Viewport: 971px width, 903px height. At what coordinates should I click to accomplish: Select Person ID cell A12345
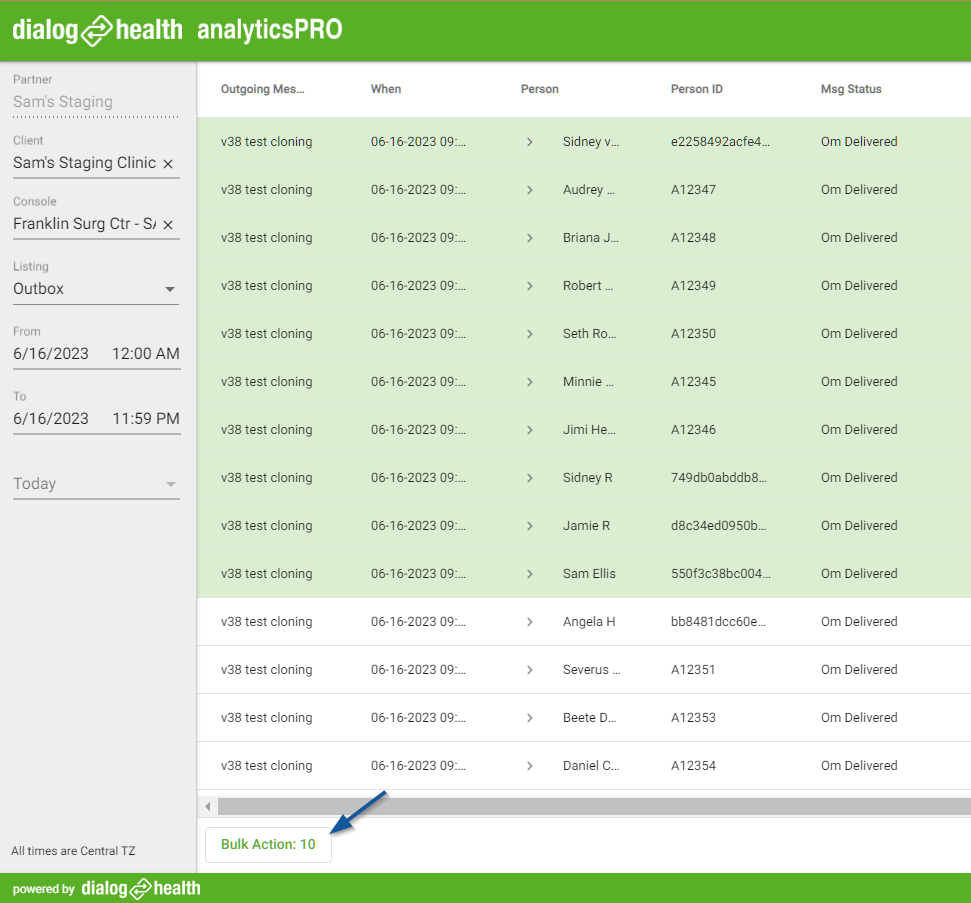693,382
